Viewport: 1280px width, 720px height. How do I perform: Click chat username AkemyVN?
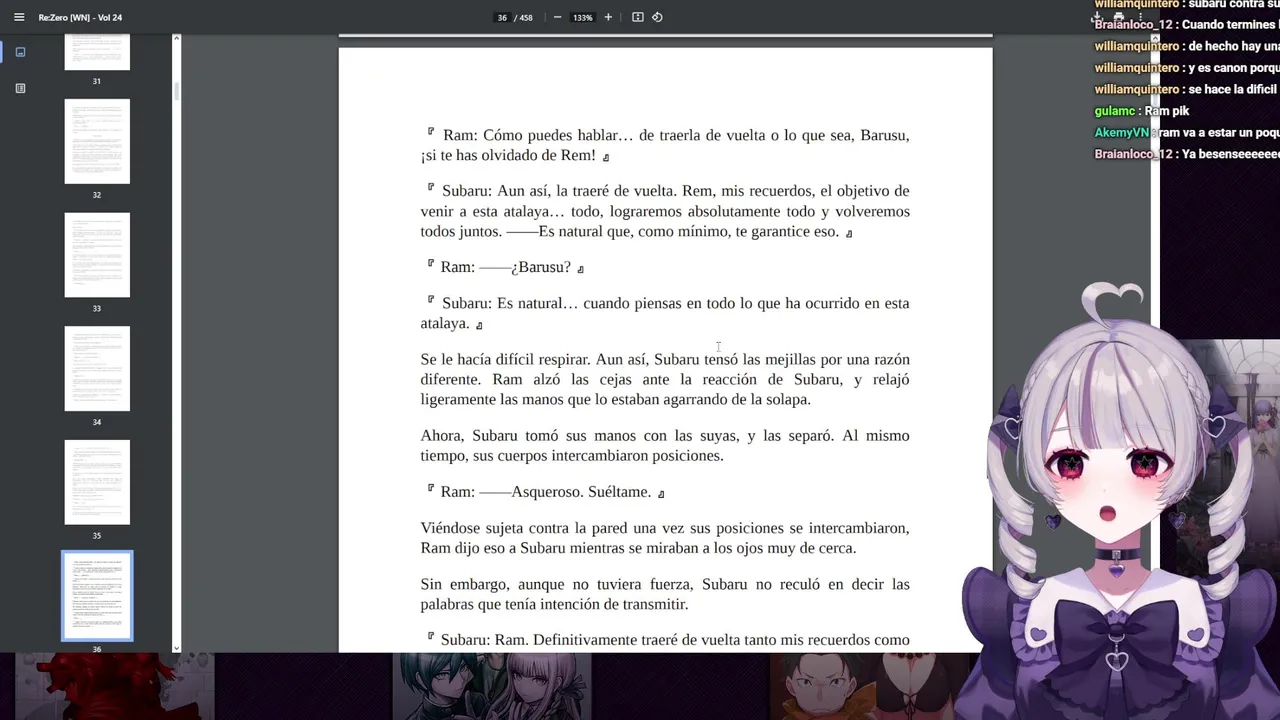(1123, 132)
